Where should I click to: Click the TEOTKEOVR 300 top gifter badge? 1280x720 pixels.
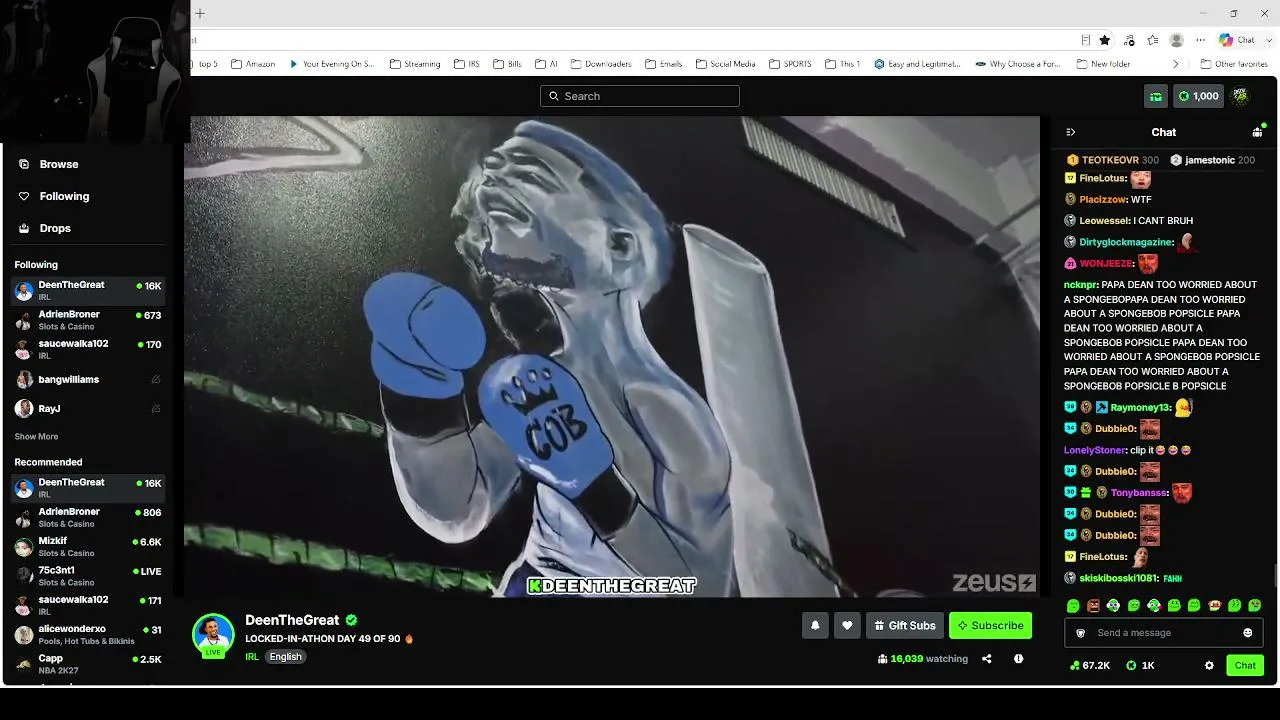(1113, 160)
